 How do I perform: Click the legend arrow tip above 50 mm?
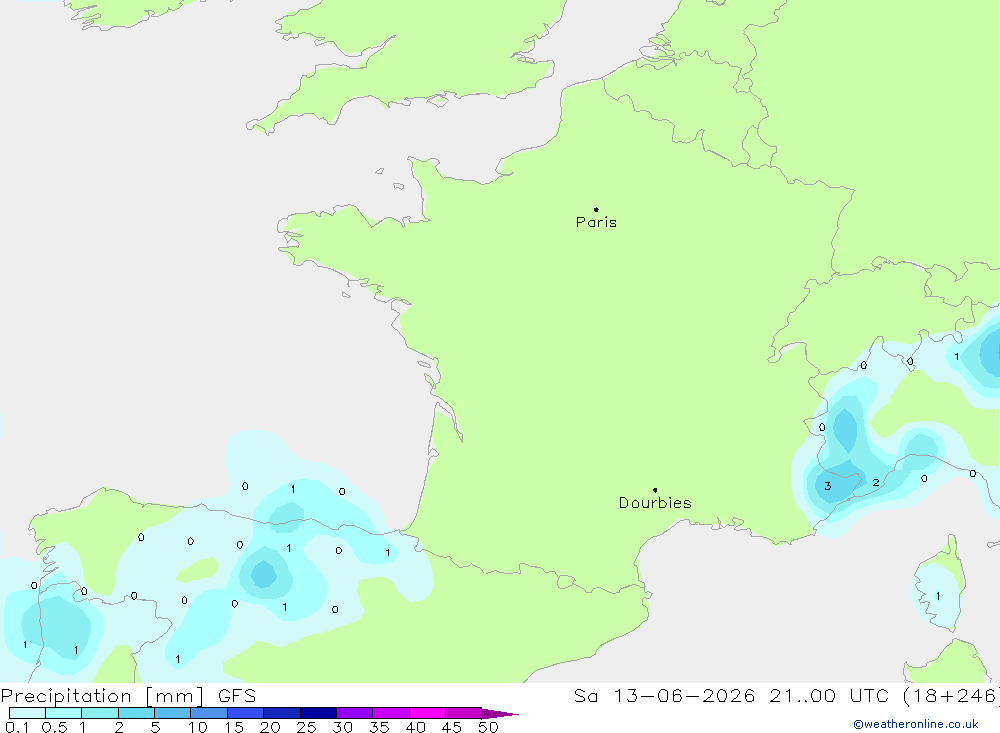coord(501,714)
